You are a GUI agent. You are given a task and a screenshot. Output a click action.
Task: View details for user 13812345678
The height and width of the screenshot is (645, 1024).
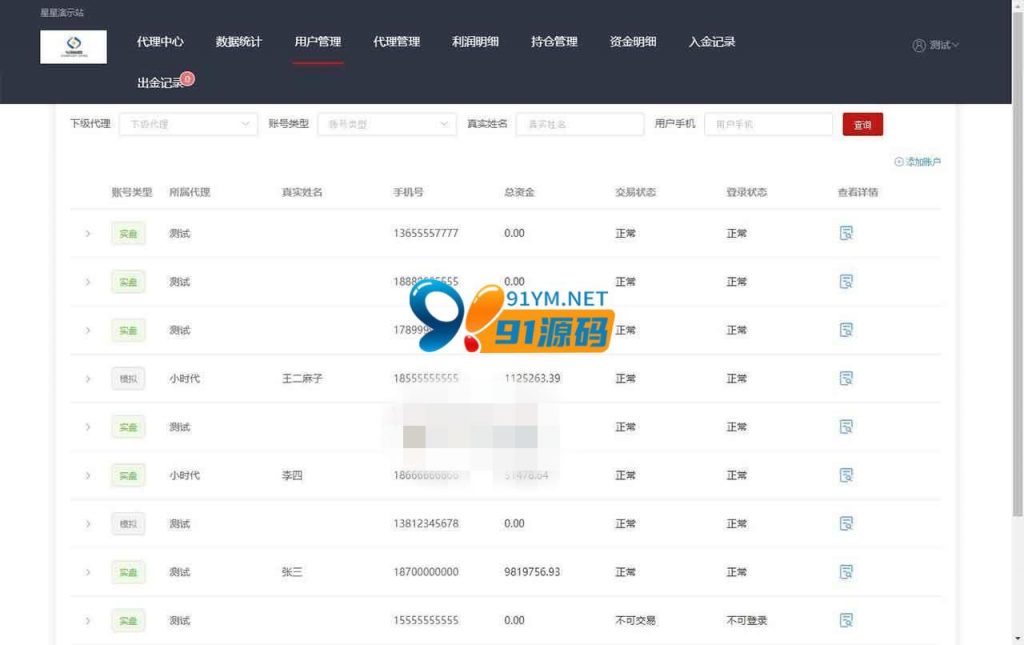(x=846, y=524)
